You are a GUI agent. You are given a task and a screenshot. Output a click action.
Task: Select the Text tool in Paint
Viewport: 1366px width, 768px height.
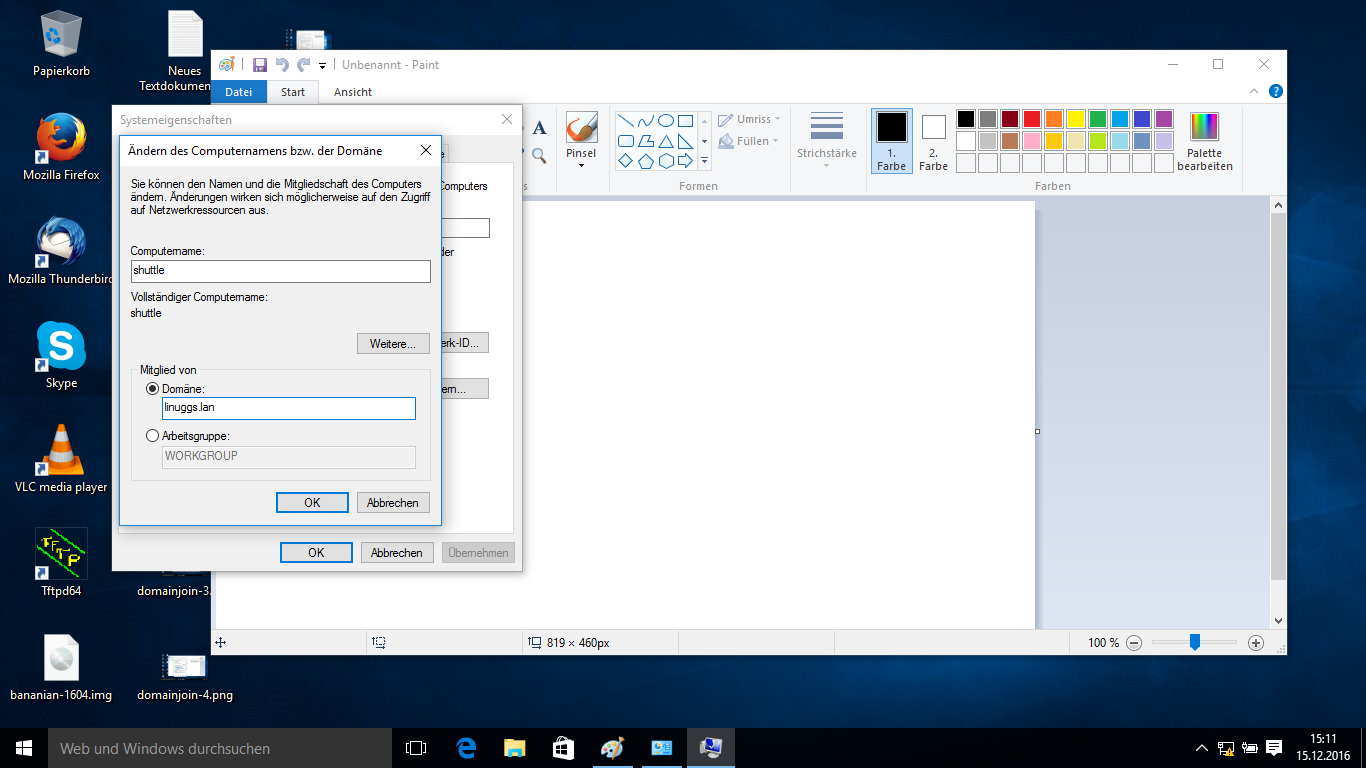point(539,128)
